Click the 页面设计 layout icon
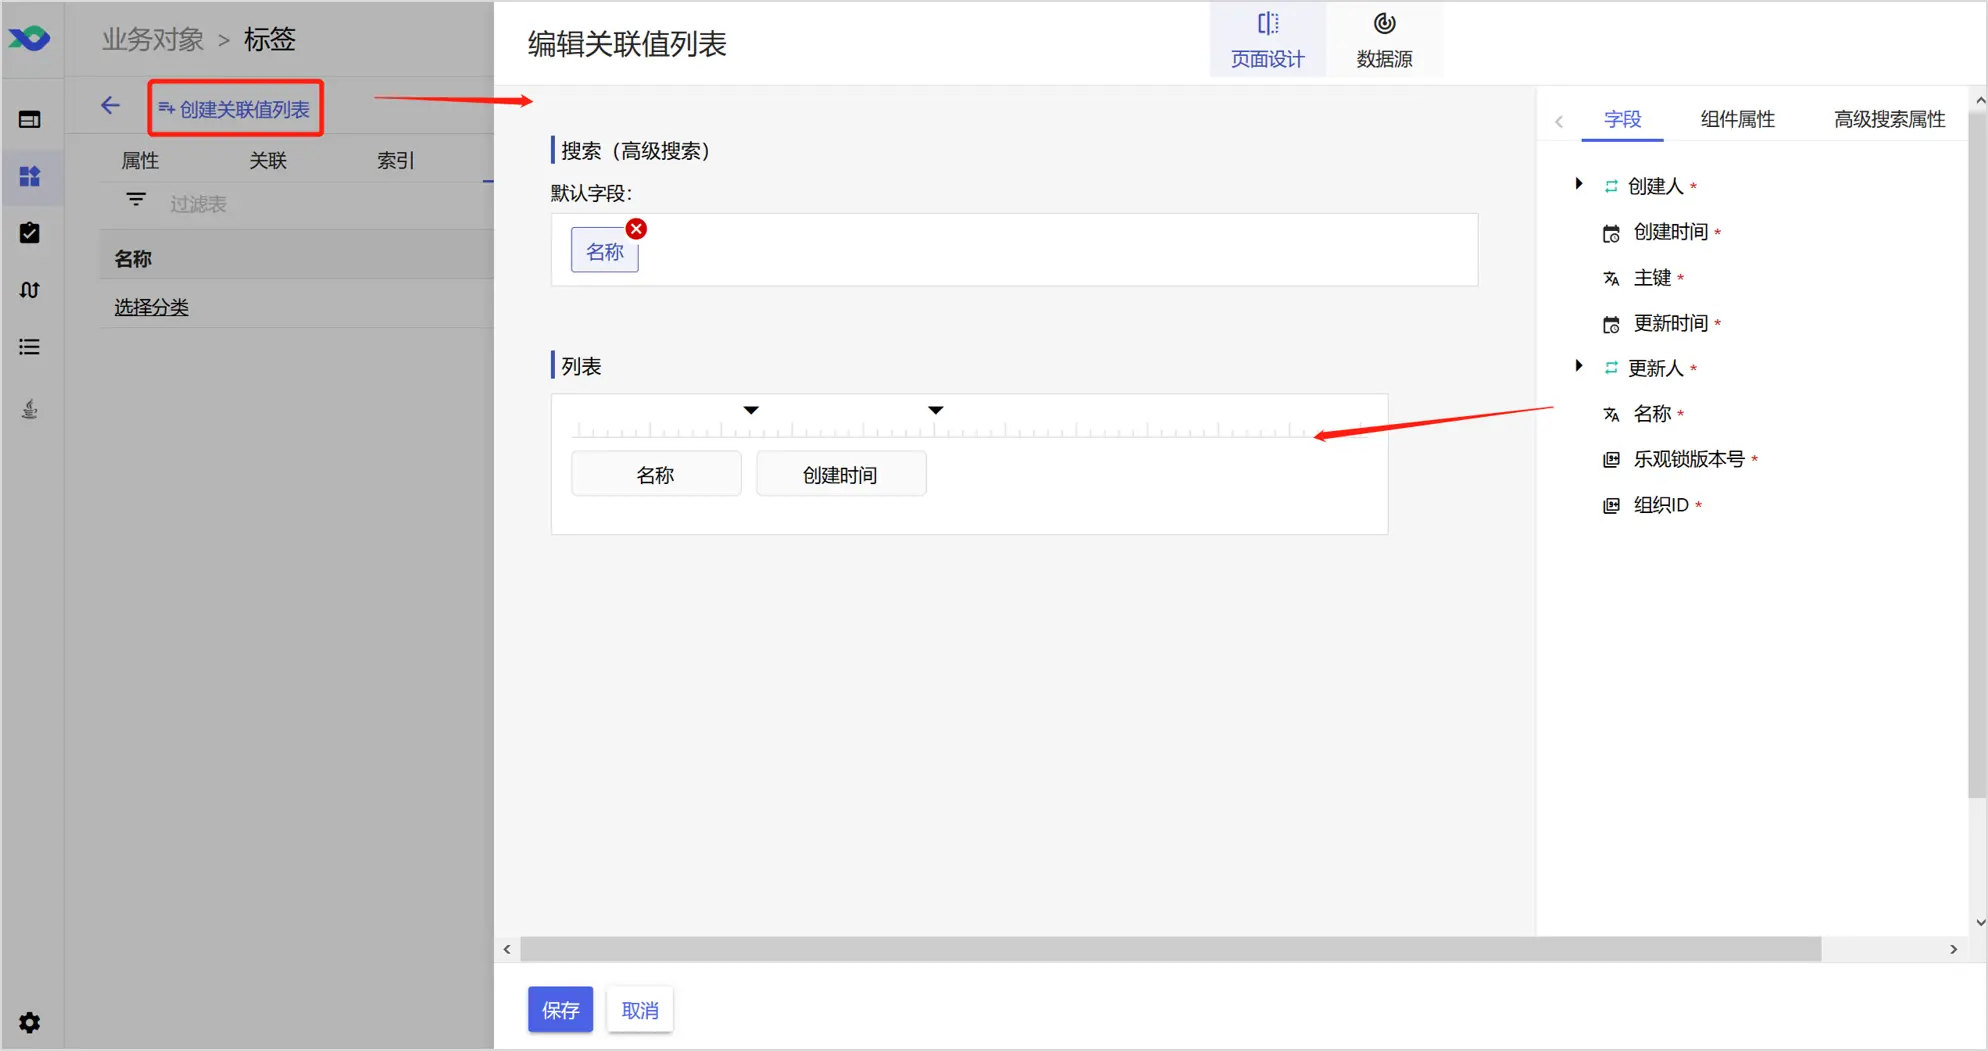The image size is (1988, 1051). tap(1268, 24)
